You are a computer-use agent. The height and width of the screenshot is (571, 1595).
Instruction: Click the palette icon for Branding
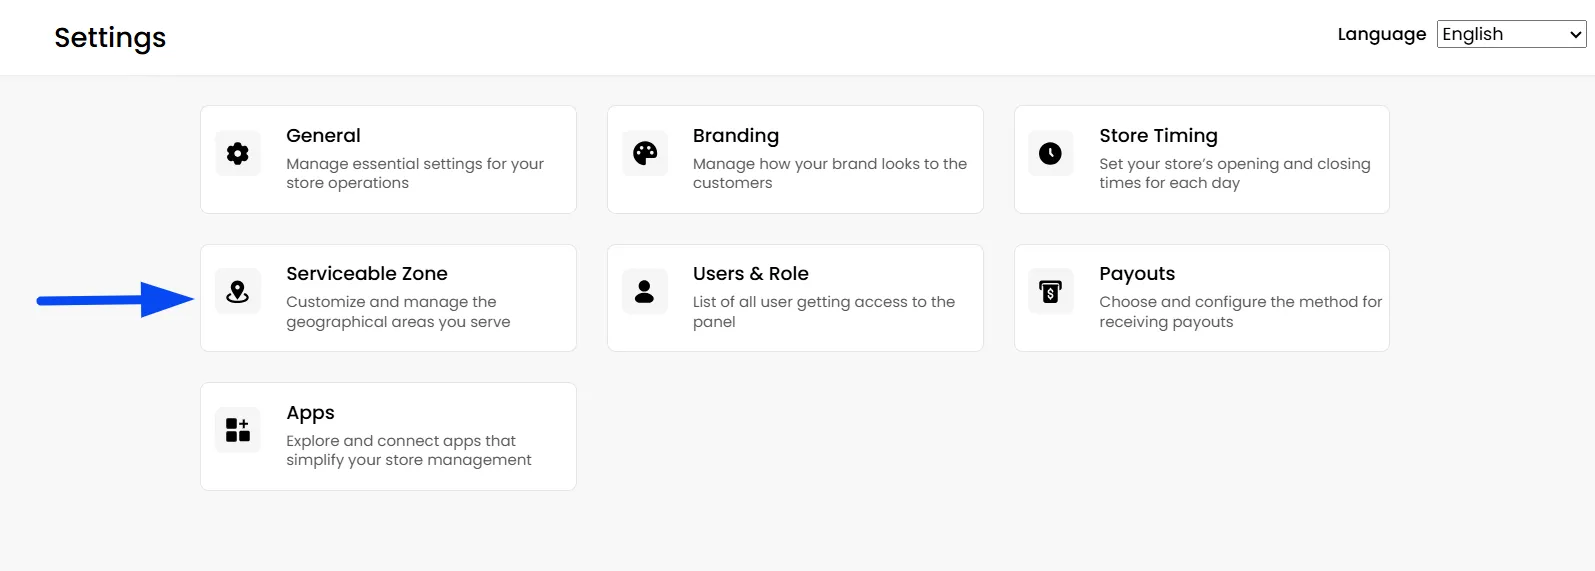coord(645,153)
